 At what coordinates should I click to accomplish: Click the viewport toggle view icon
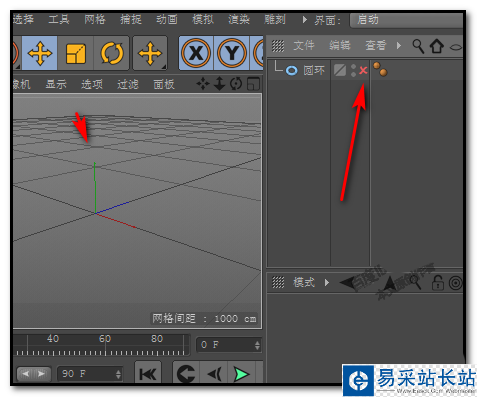253,84
